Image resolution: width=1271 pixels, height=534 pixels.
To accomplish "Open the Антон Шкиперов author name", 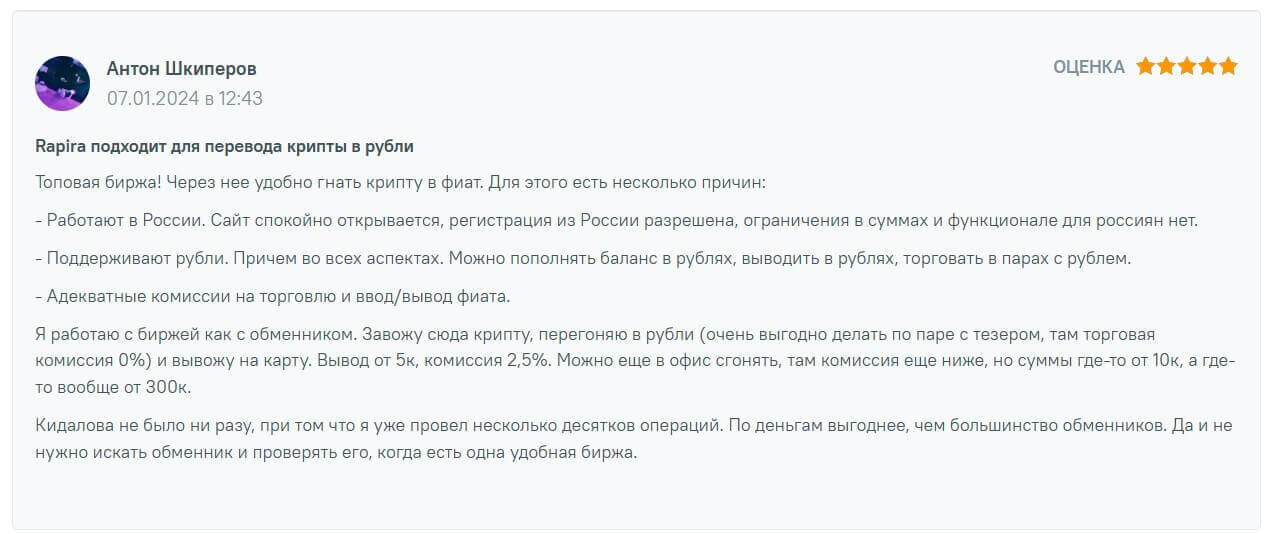I will tap(181, 69).
